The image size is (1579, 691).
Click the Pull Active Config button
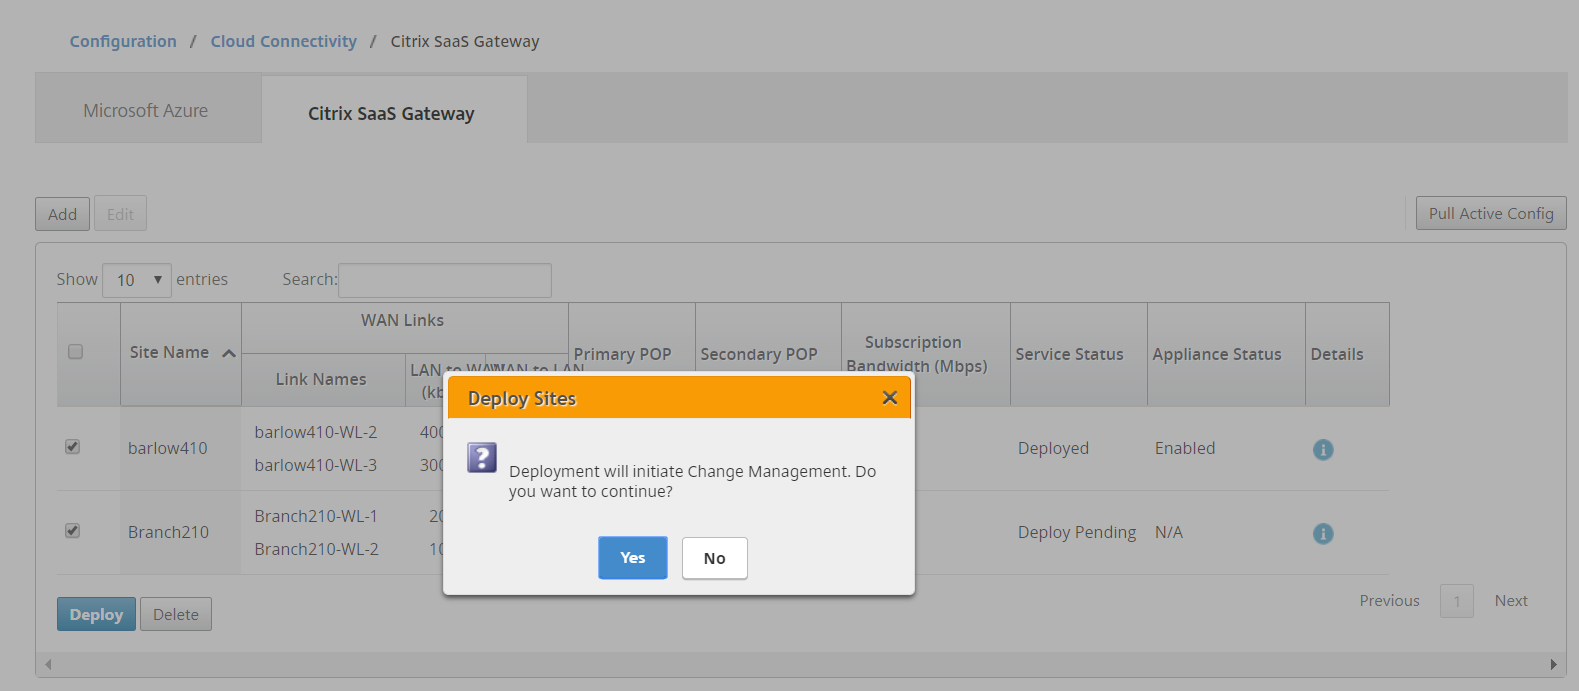coord(1490,214)
